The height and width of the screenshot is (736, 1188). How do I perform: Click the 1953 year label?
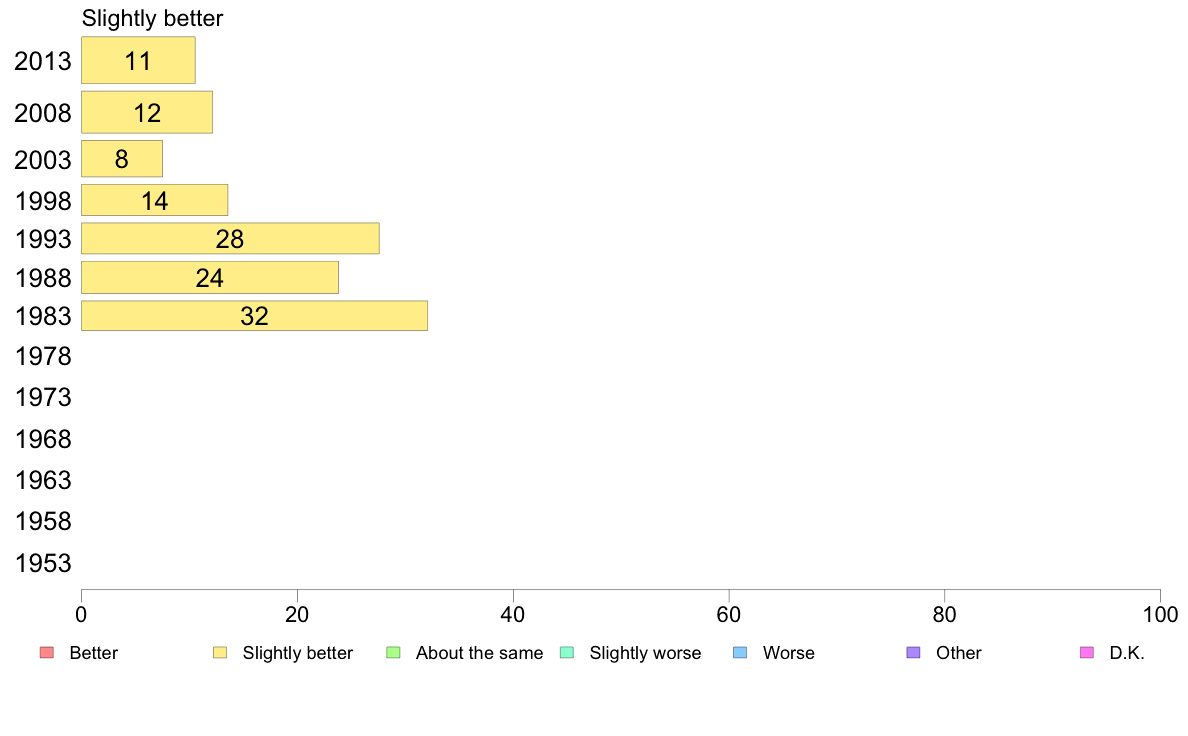(x=43, y=563)
